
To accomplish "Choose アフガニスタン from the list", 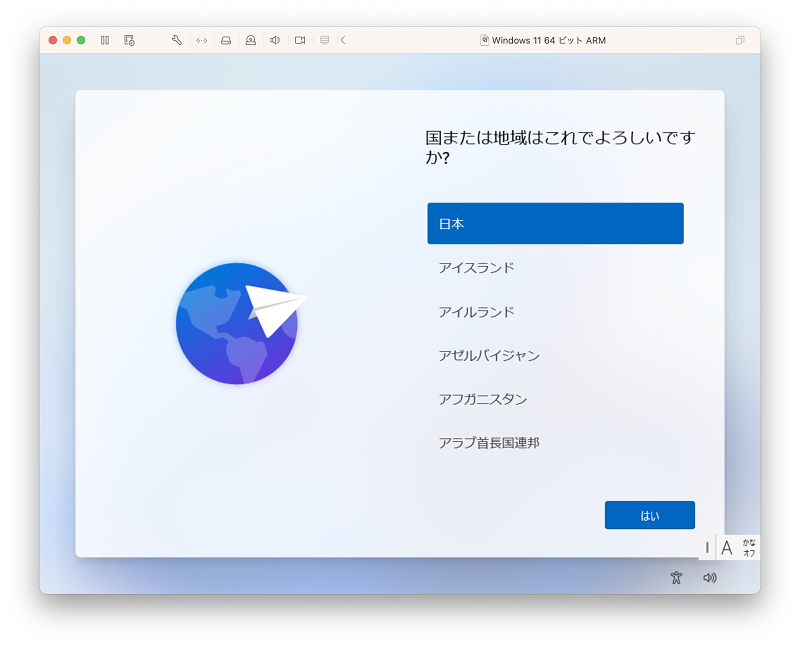I will 555,399.
